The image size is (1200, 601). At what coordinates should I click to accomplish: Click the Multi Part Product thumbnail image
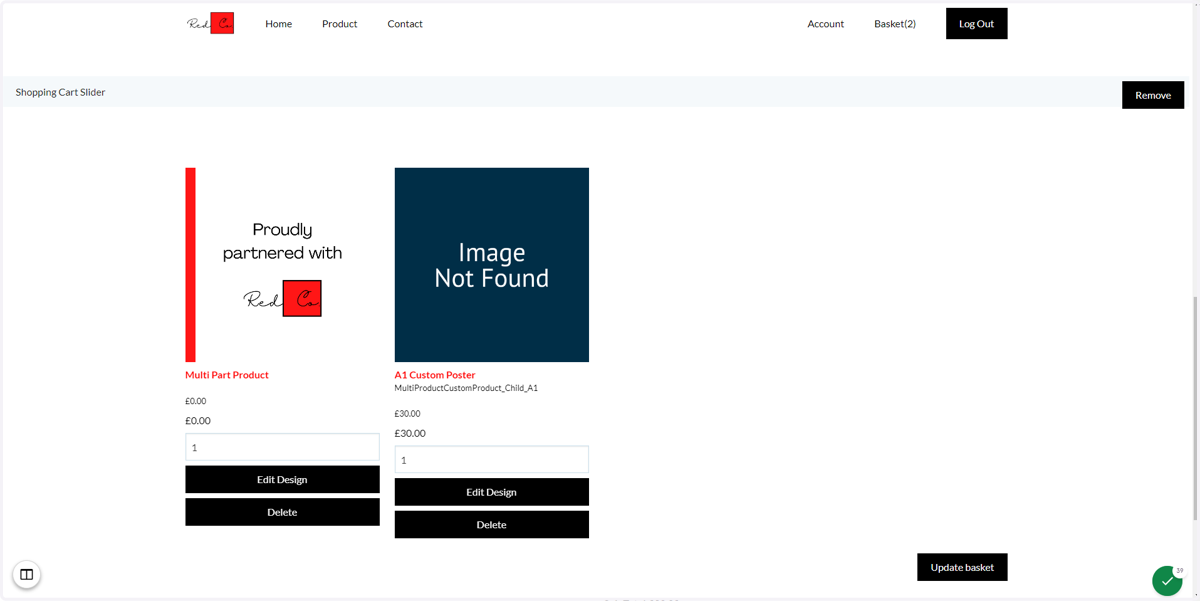pyautogui.click(x=282, y=265)
